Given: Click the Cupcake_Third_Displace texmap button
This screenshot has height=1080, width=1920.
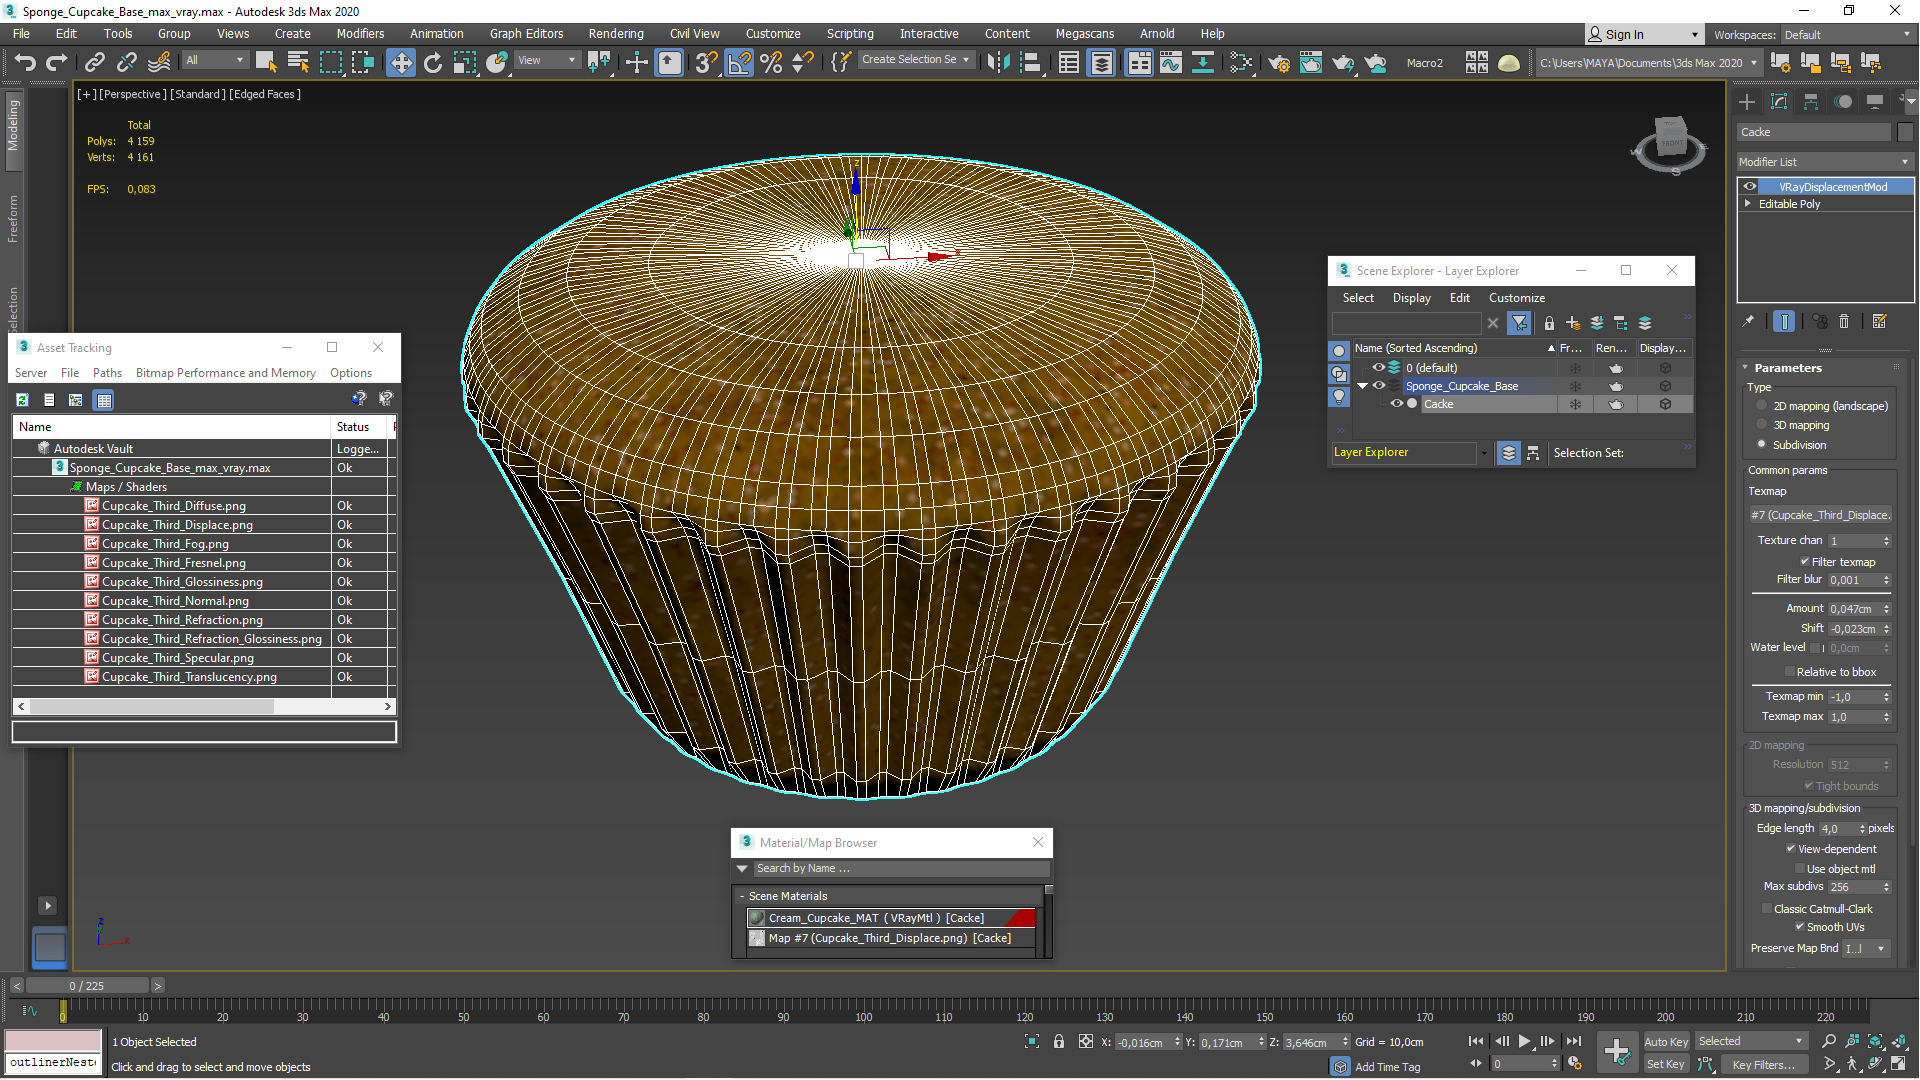Looking at the screenshot, I should click(x=1820, y=515).
